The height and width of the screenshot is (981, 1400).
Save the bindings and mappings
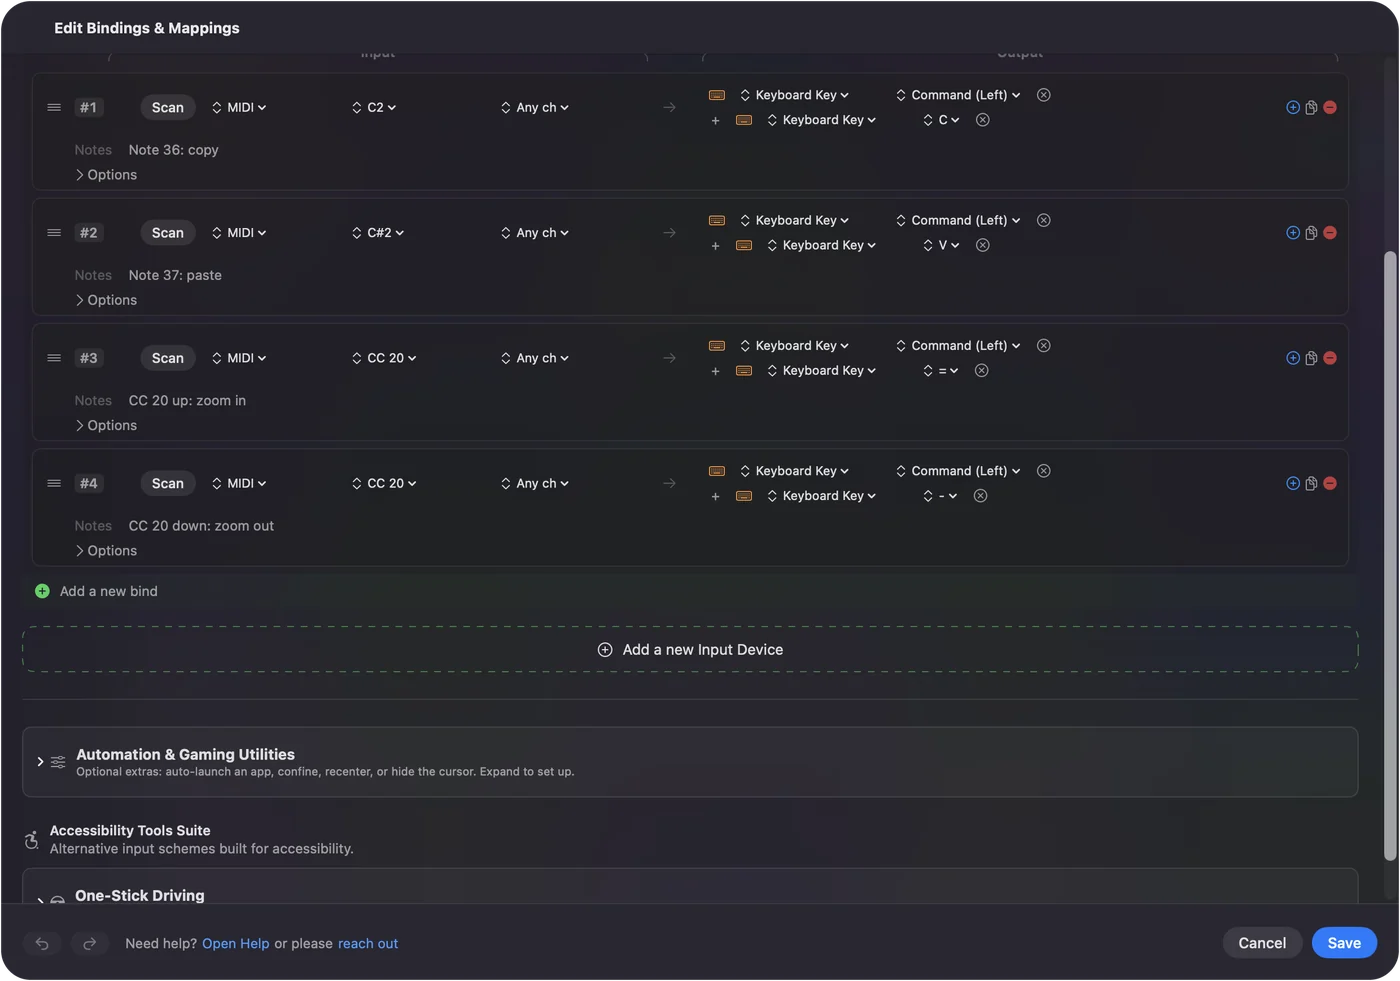(1344, 943)
